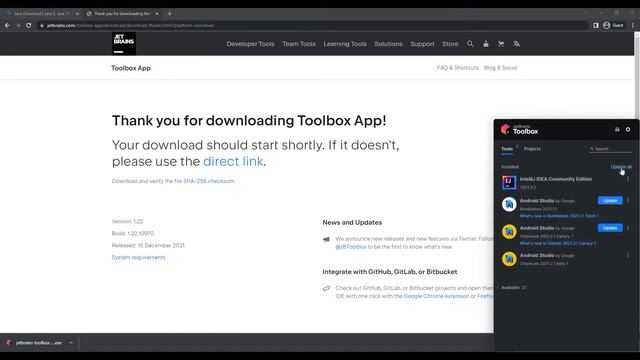Open the Team Tools menu
The height and width of the screenshot is (360, 640).
[299, 44]
